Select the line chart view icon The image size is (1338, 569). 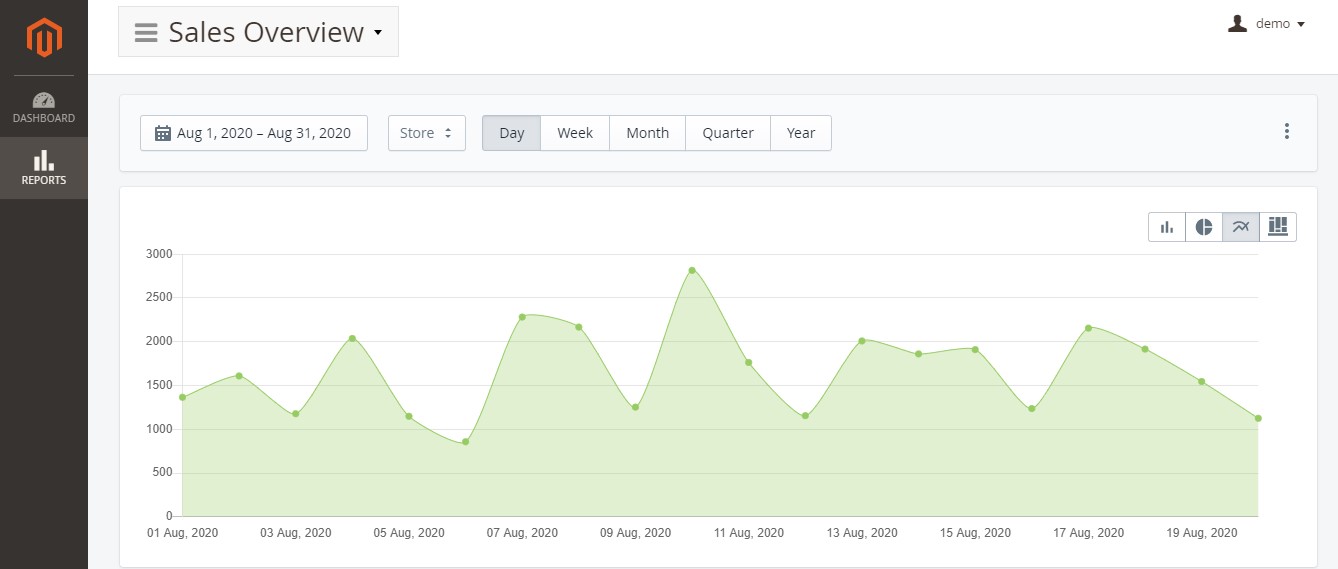coord(1241,227)
